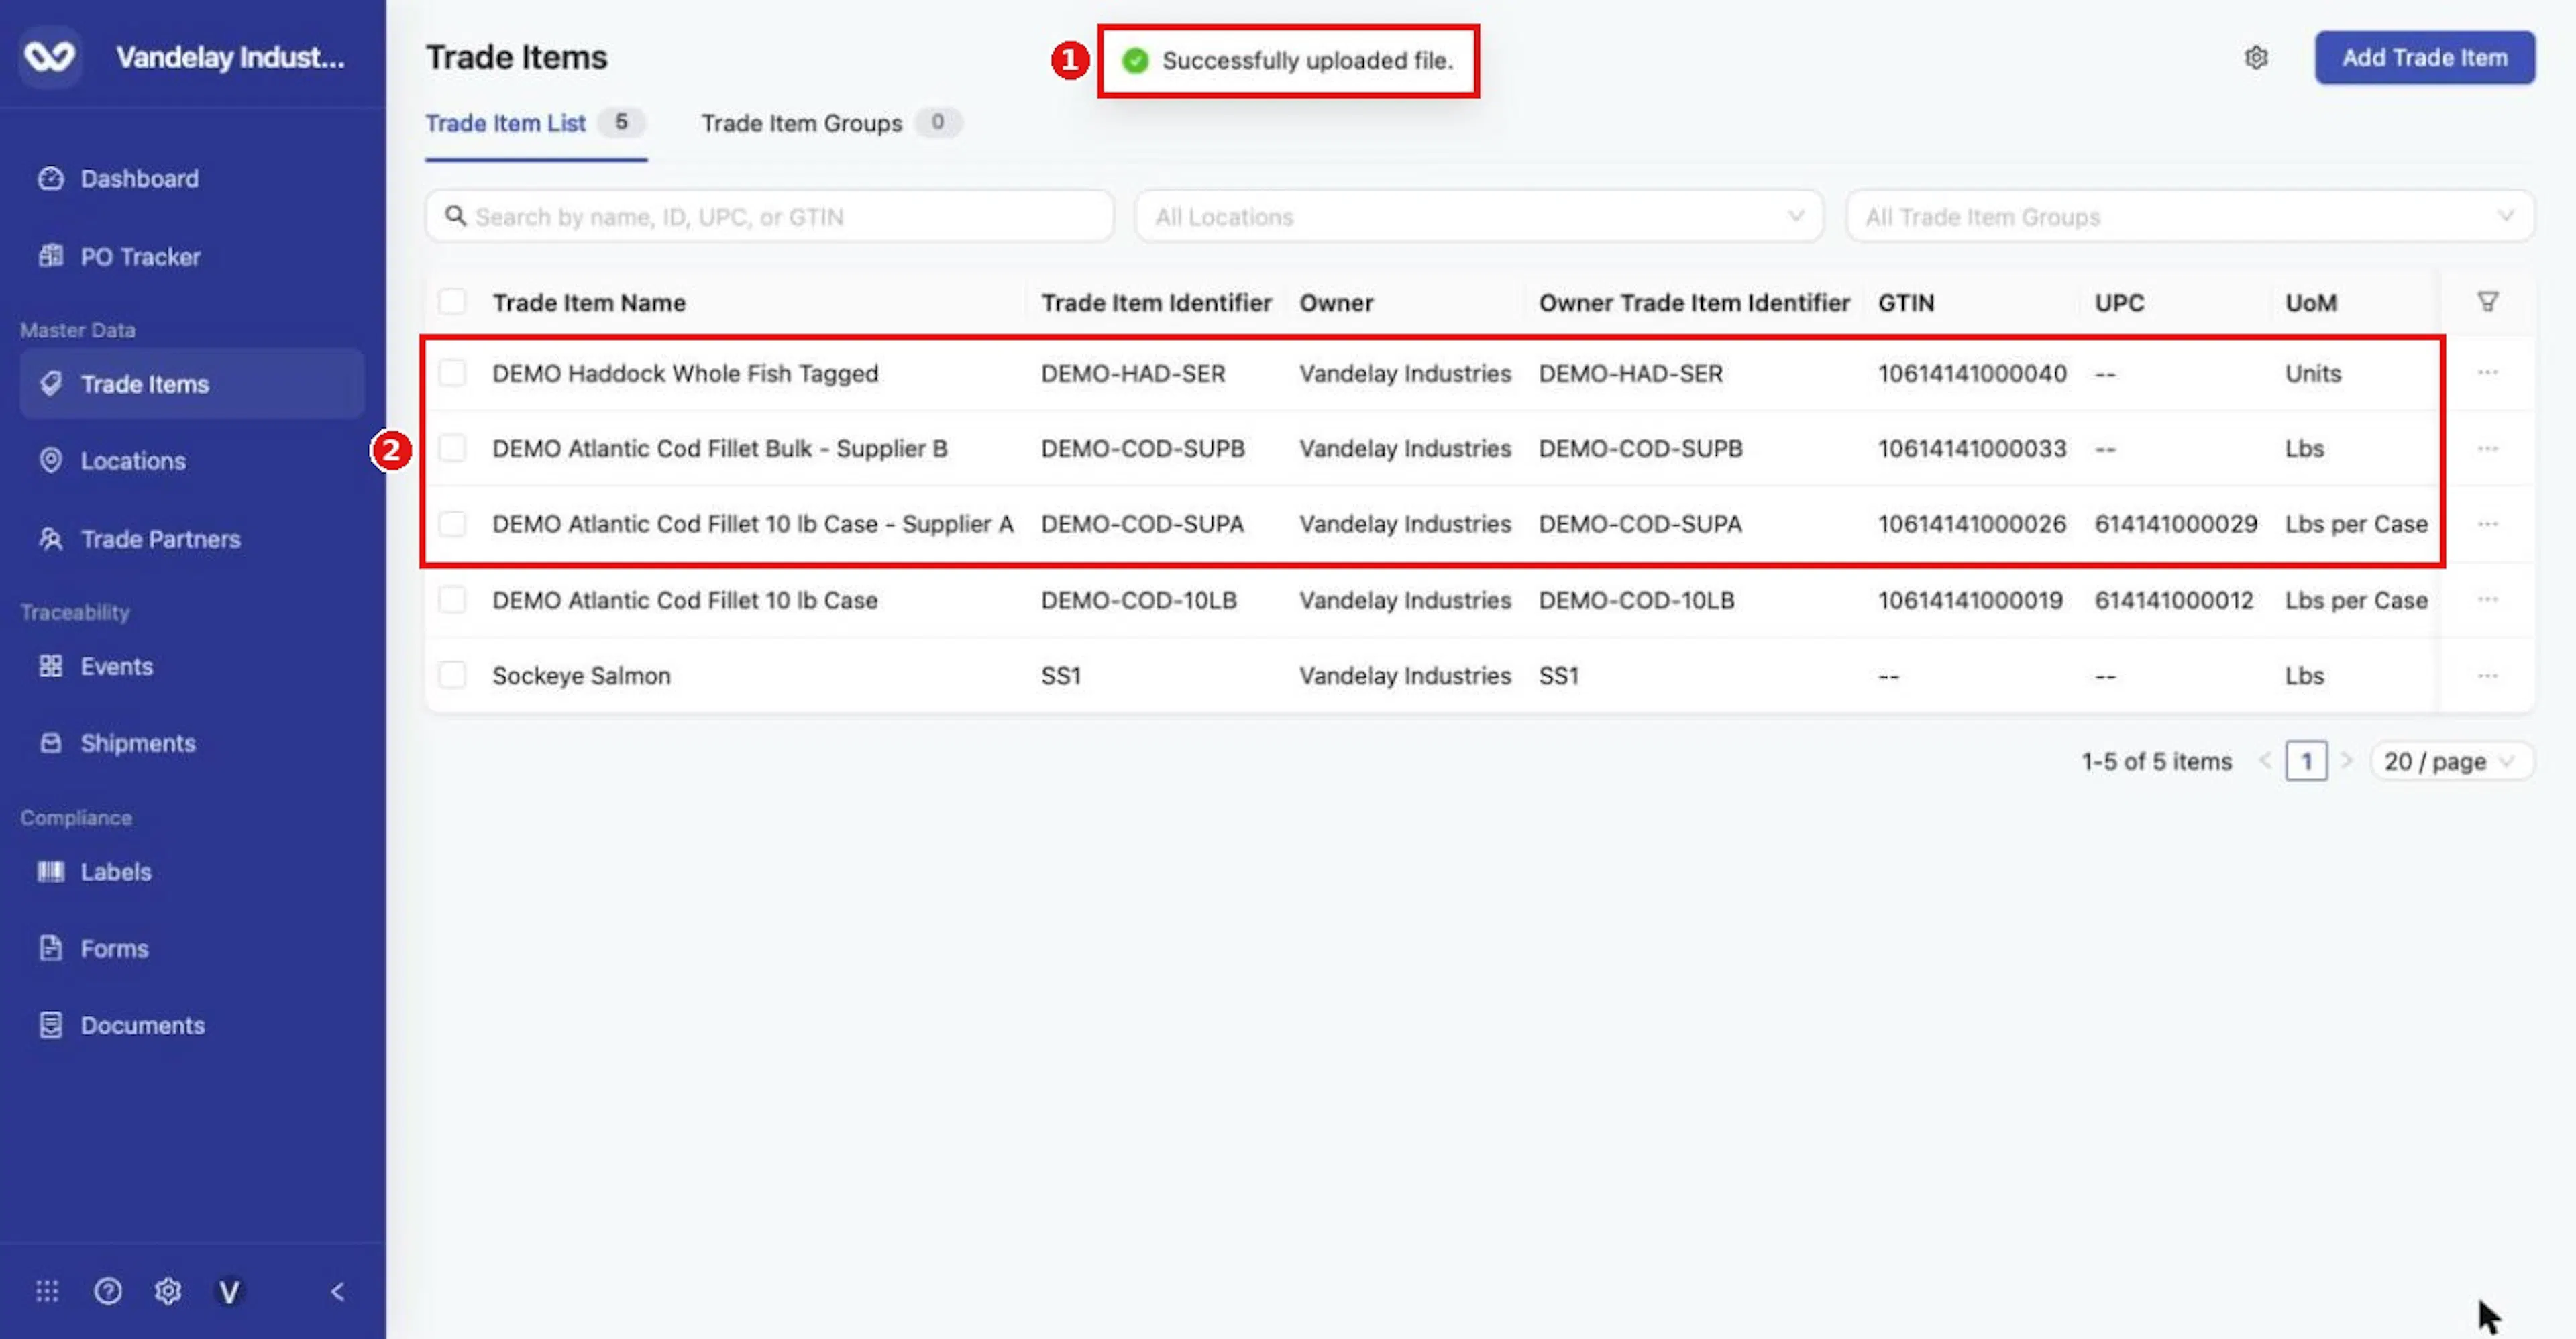2576x1339 pixels.
Task: Click the Units UoM cell for Haddock
Action: (2313, 373)
